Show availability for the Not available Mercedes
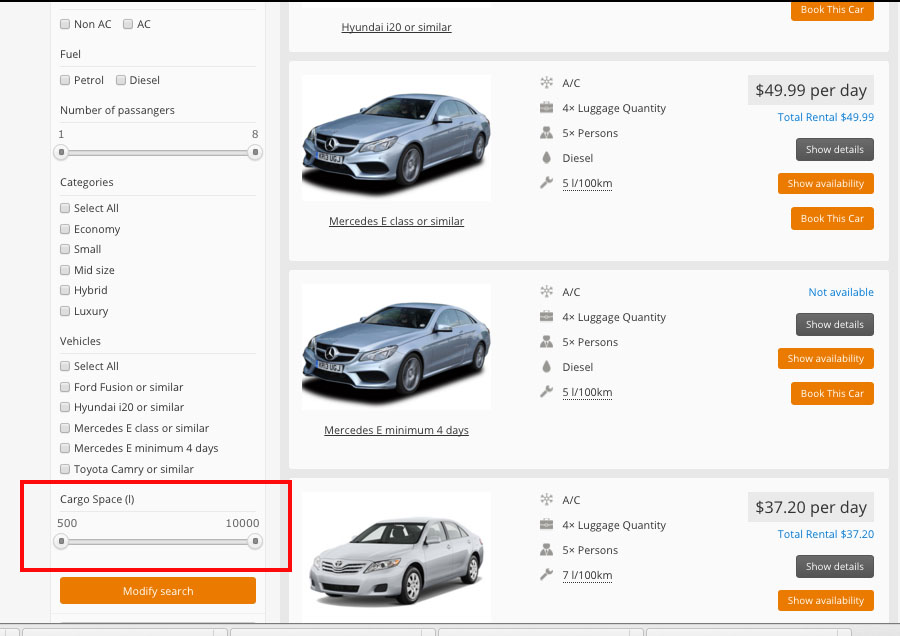This screenshot has width=900, height=636. (x=825, y=359)
